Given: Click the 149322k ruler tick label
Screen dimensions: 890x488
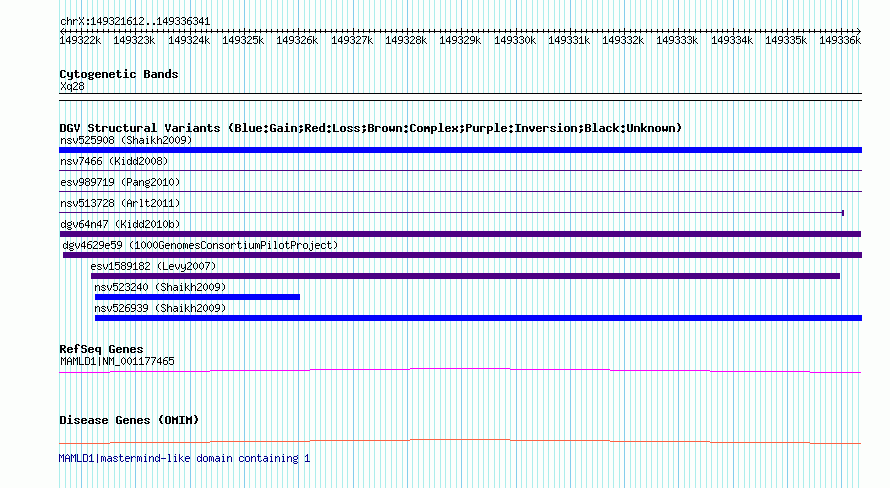Looking at the screenshot, I should coord(80,40).
